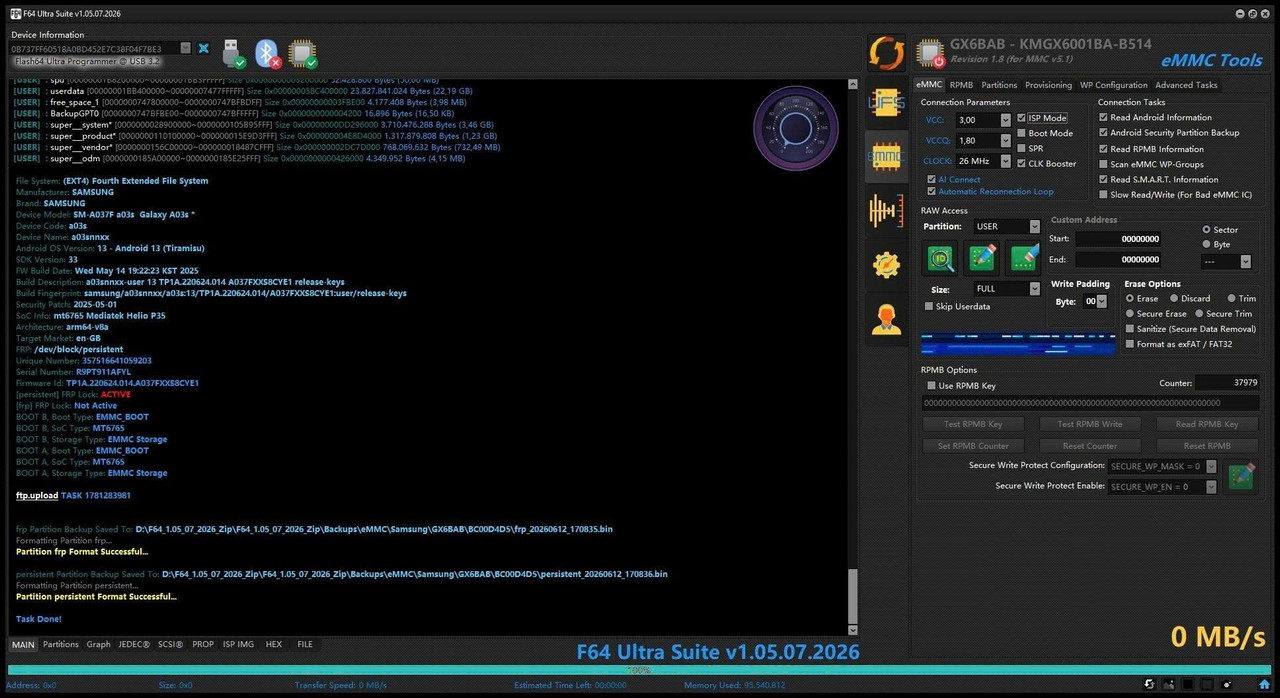
Task: Open the eMMC tools sidebar icon
Action: (x=886, y=156)
